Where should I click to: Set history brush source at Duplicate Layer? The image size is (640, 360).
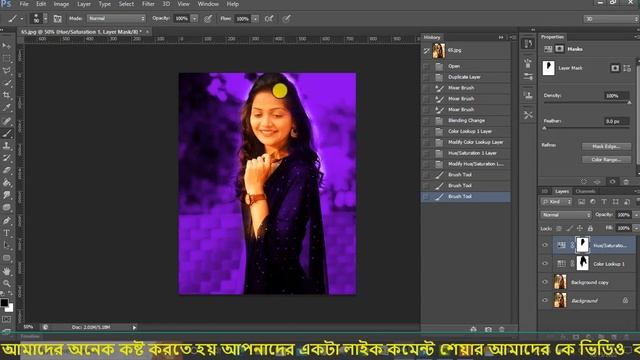tap(427, 77)
